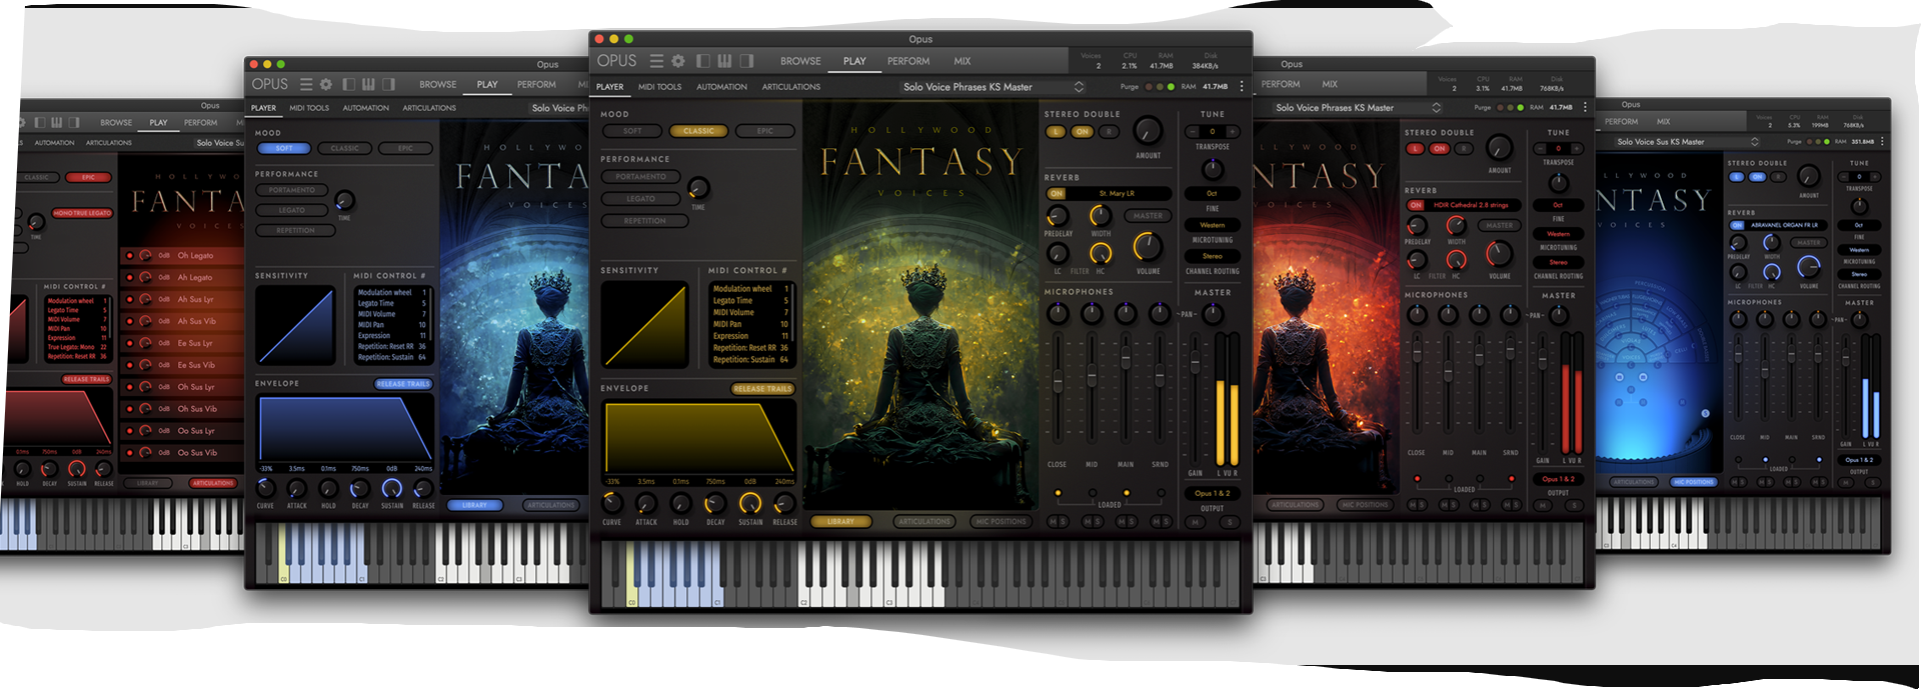Image resolution: width=1921 pixels, height=689 pixels.
Task: Toggle the right sidebar icon in front window
Action: 746,61
